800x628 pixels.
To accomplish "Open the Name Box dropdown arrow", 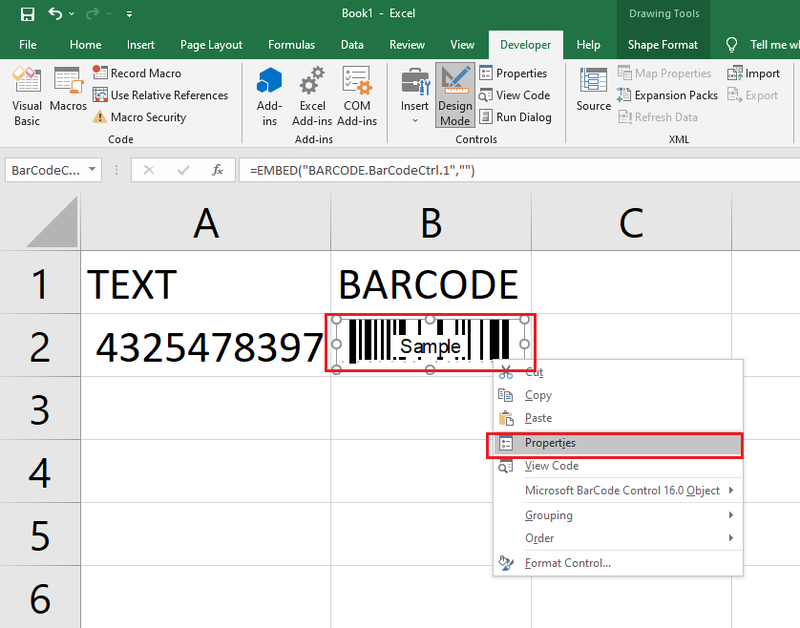I will click(92, 169).
